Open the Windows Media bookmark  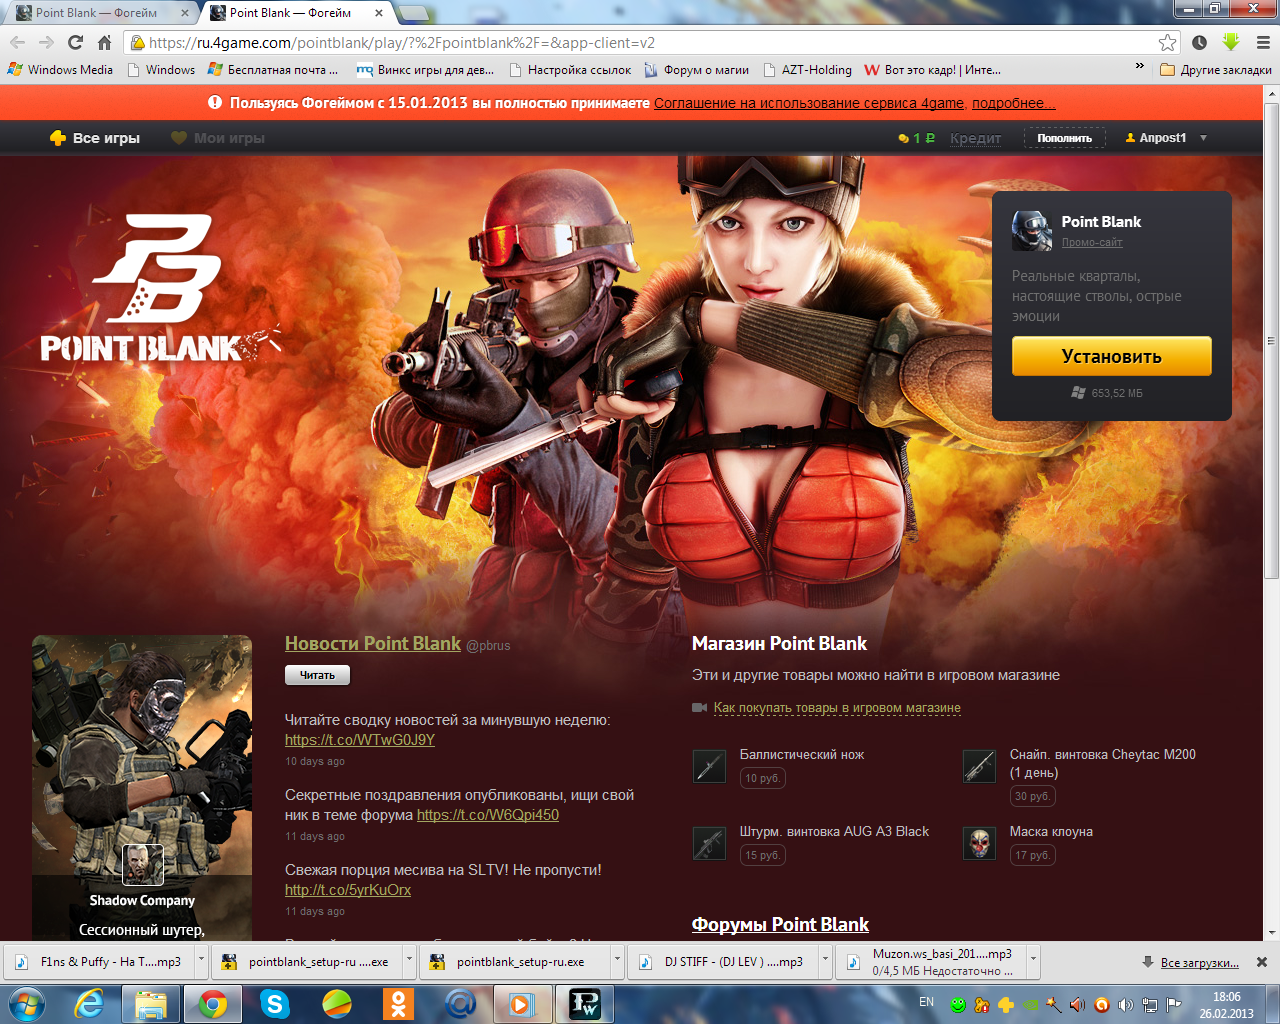[x=60, y=70]
